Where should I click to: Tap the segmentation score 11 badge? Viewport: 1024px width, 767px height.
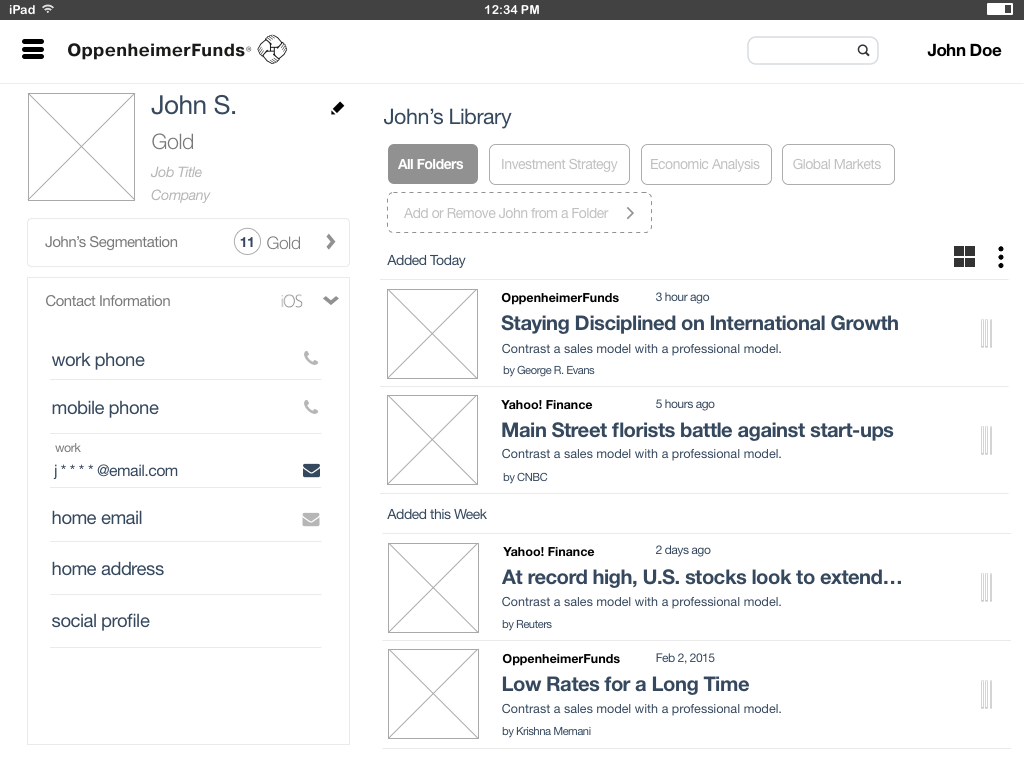[247, 242]
